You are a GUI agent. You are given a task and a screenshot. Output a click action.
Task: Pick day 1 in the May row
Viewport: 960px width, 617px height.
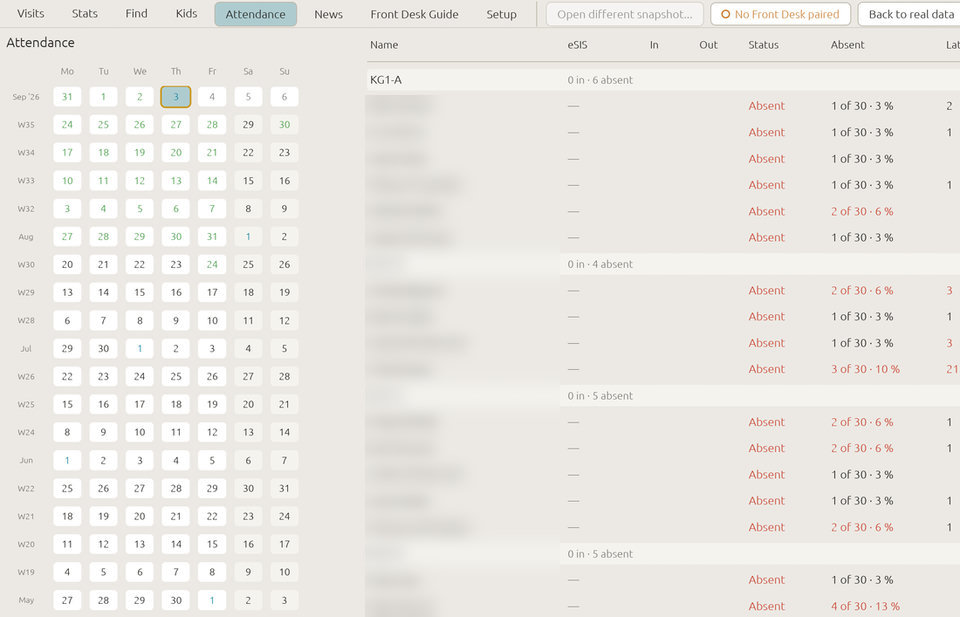click(212, 600)
